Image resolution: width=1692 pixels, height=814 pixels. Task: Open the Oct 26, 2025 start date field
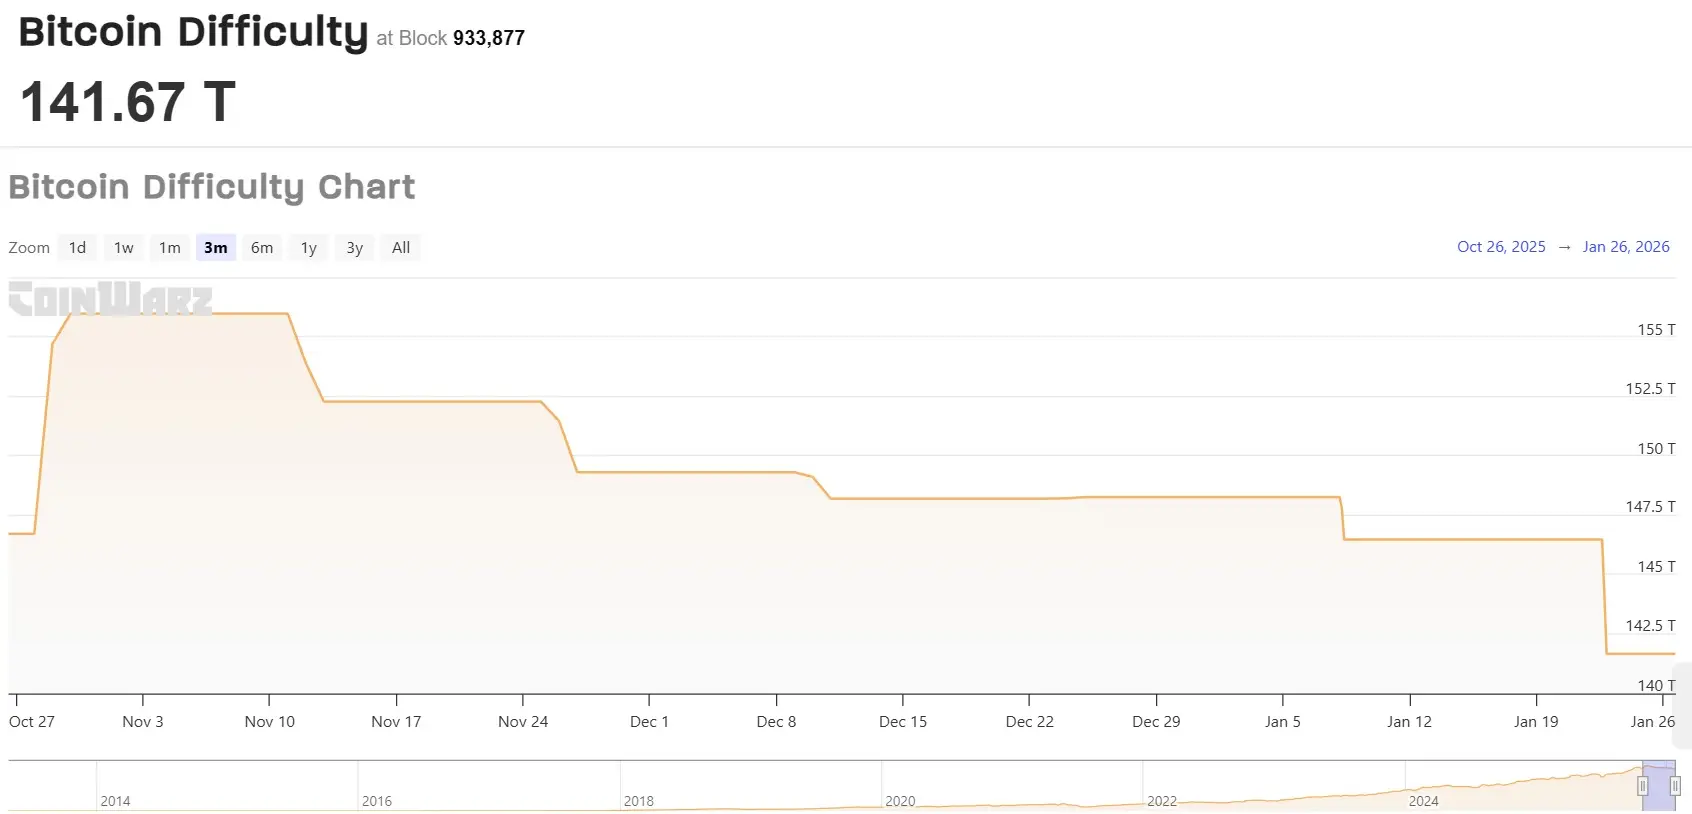[1501, 247]
